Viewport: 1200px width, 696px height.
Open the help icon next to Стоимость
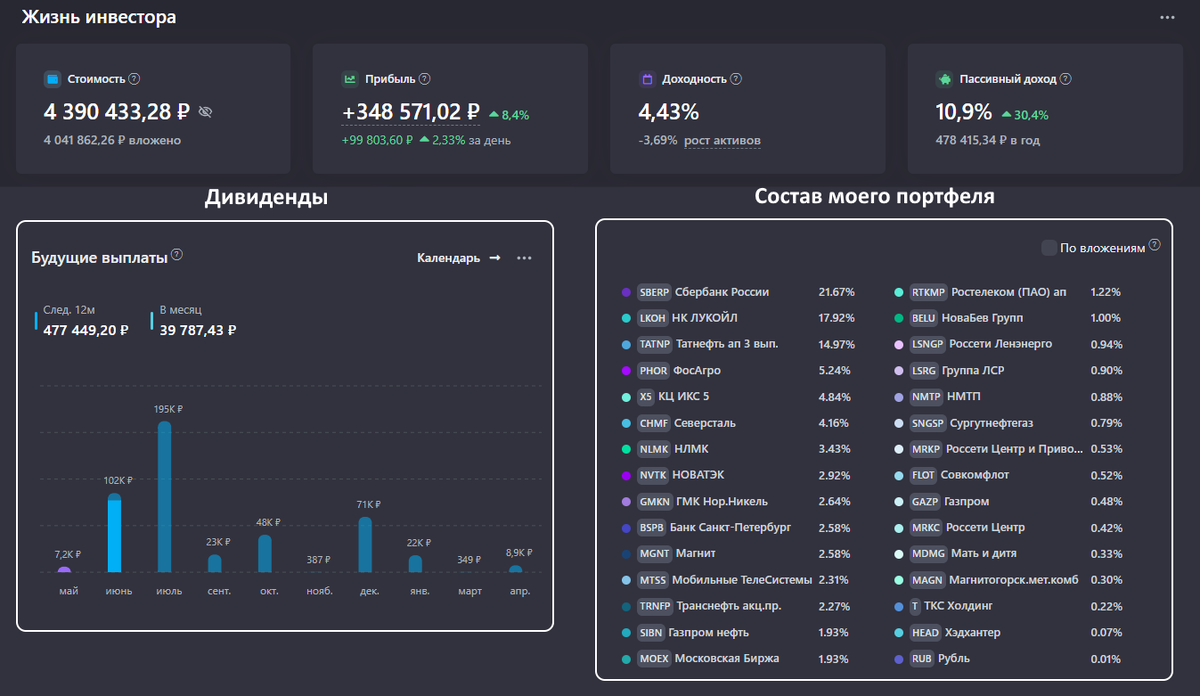[134, 79]
